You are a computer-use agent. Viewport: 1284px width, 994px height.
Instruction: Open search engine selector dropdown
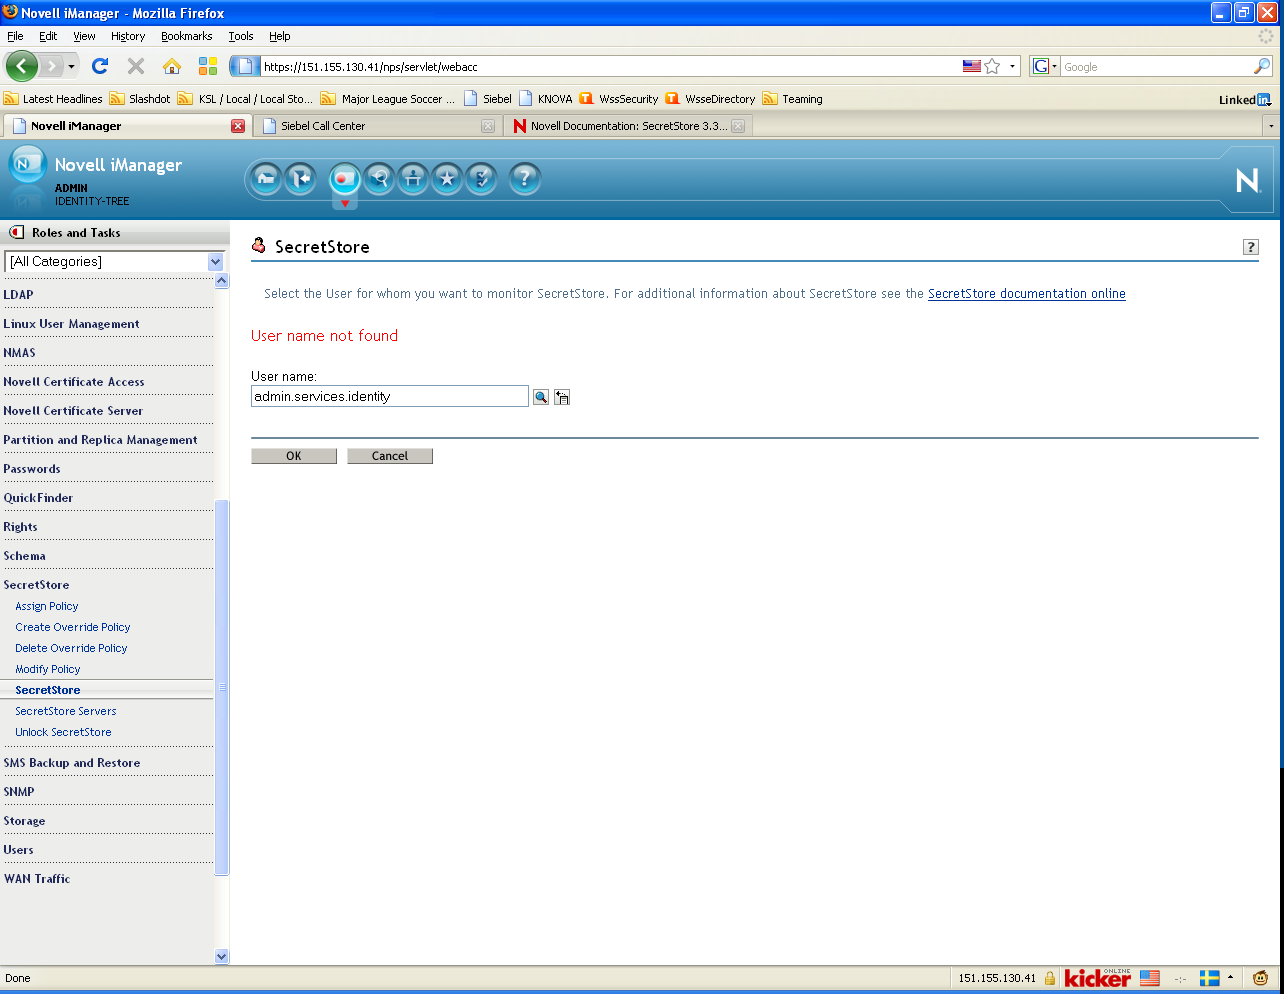[x=1045, y=66]
